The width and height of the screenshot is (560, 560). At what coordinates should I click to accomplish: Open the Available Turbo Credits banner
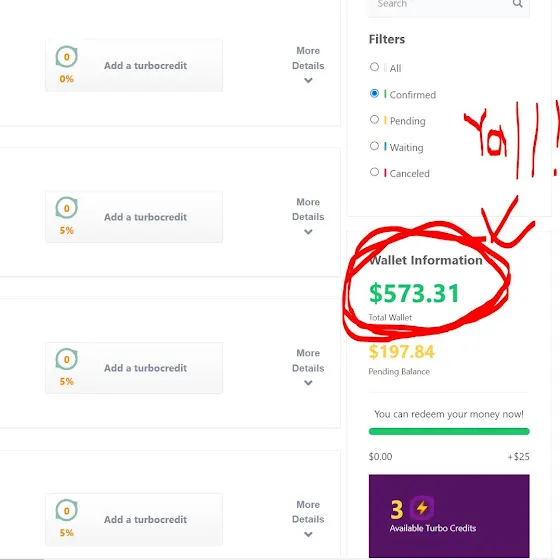pos(449,516)
